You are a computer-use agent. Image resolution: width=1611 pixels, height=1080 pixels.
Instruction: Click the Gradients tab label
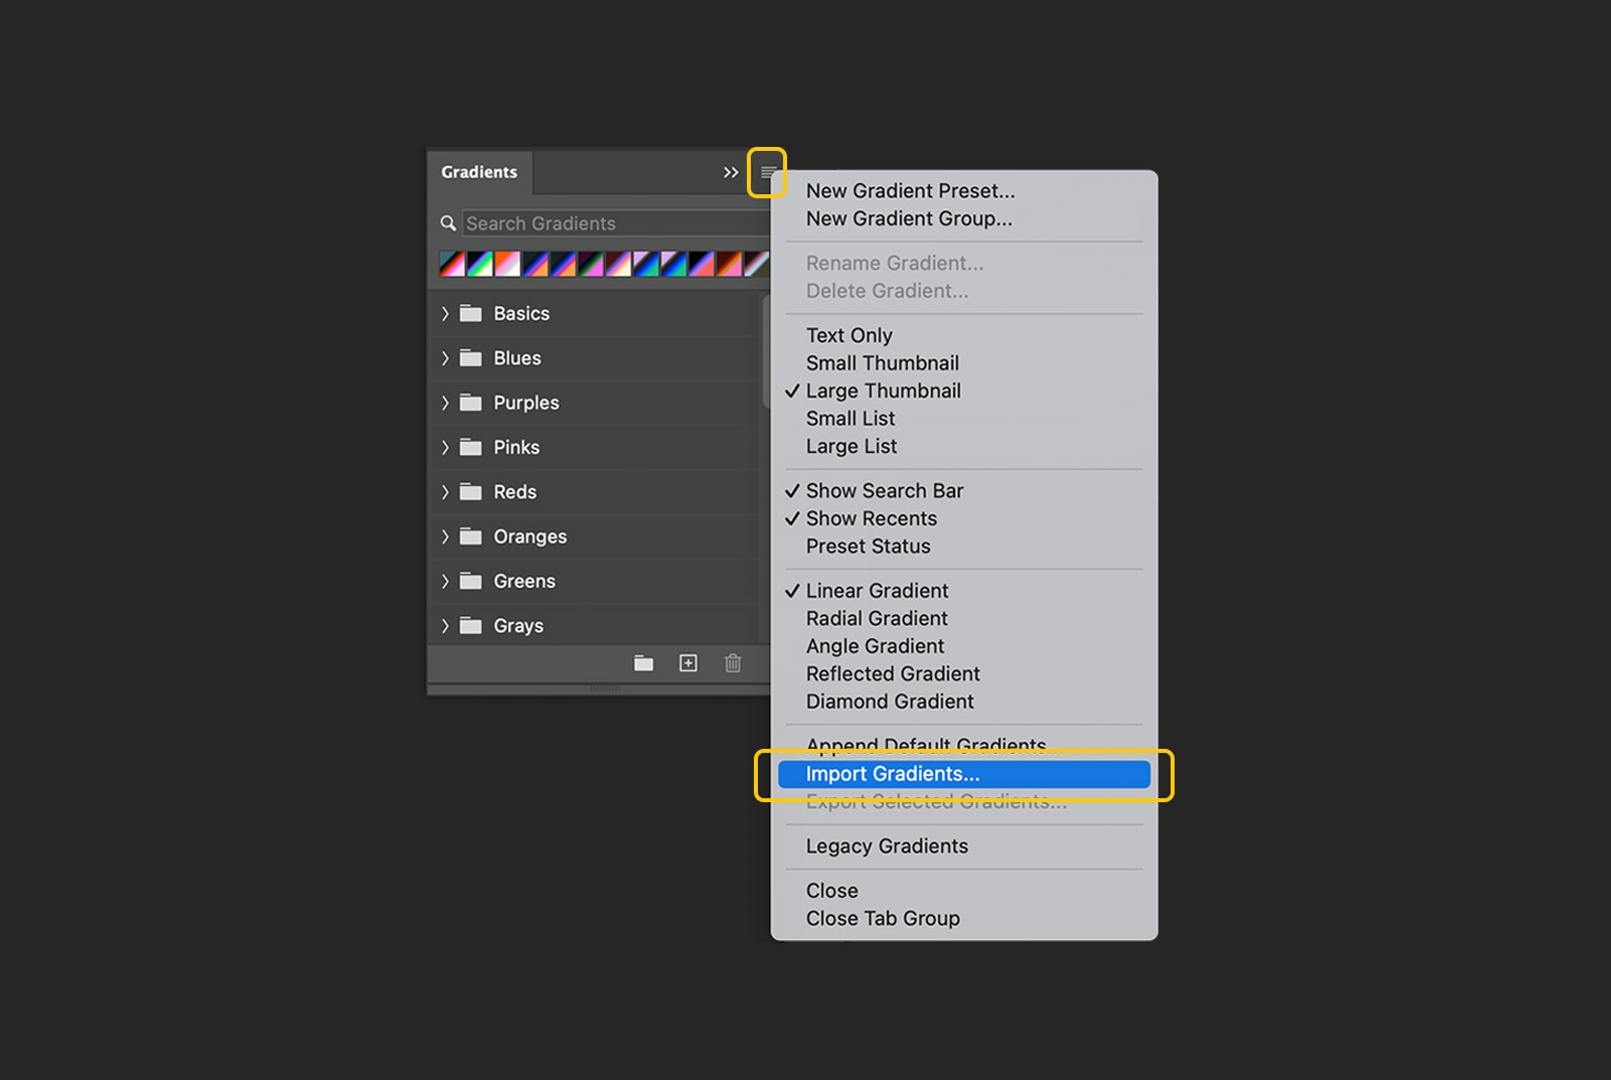click(479, 172)
